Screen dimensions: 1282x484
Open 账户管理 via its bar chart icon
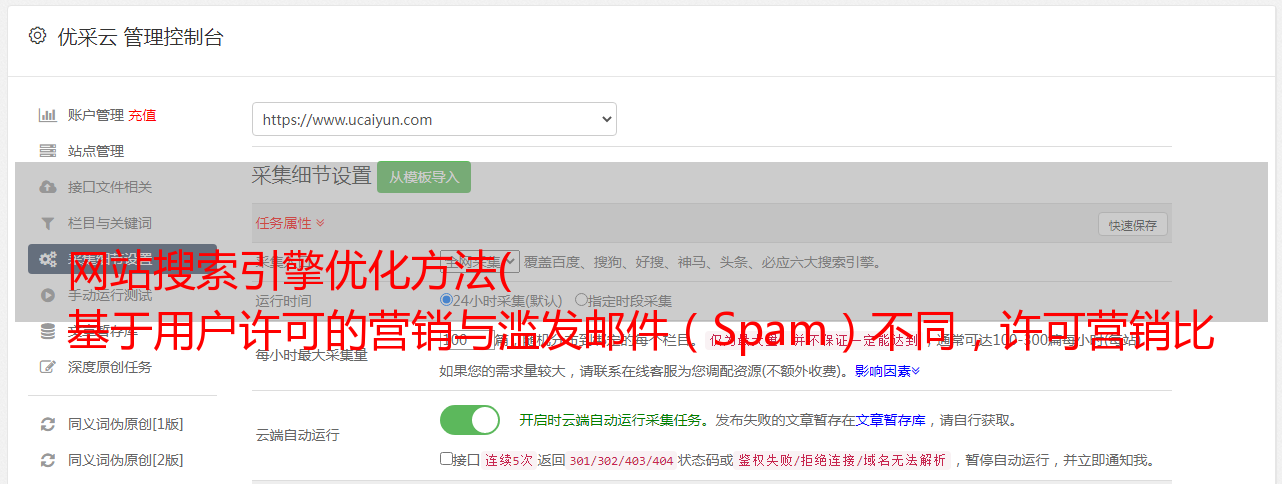click(x=47, y=115)
